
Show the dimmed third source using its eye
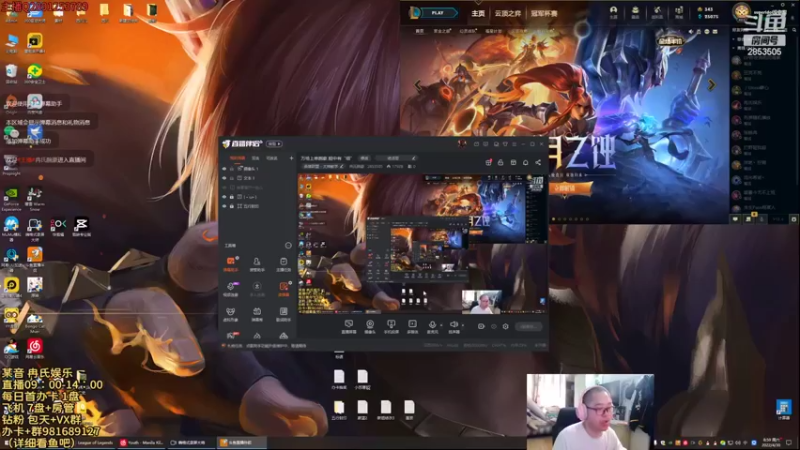click(224, 187)
